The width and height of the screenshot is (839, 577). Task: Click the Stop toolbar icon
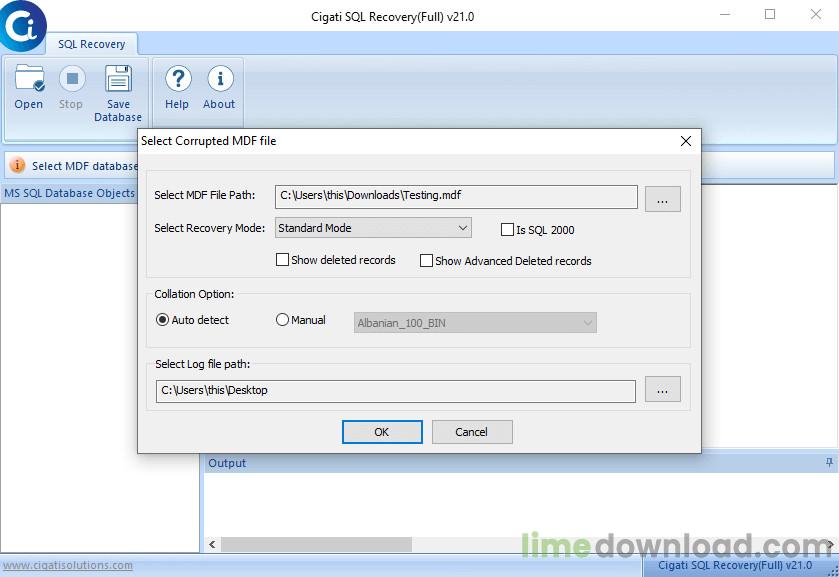72,79
